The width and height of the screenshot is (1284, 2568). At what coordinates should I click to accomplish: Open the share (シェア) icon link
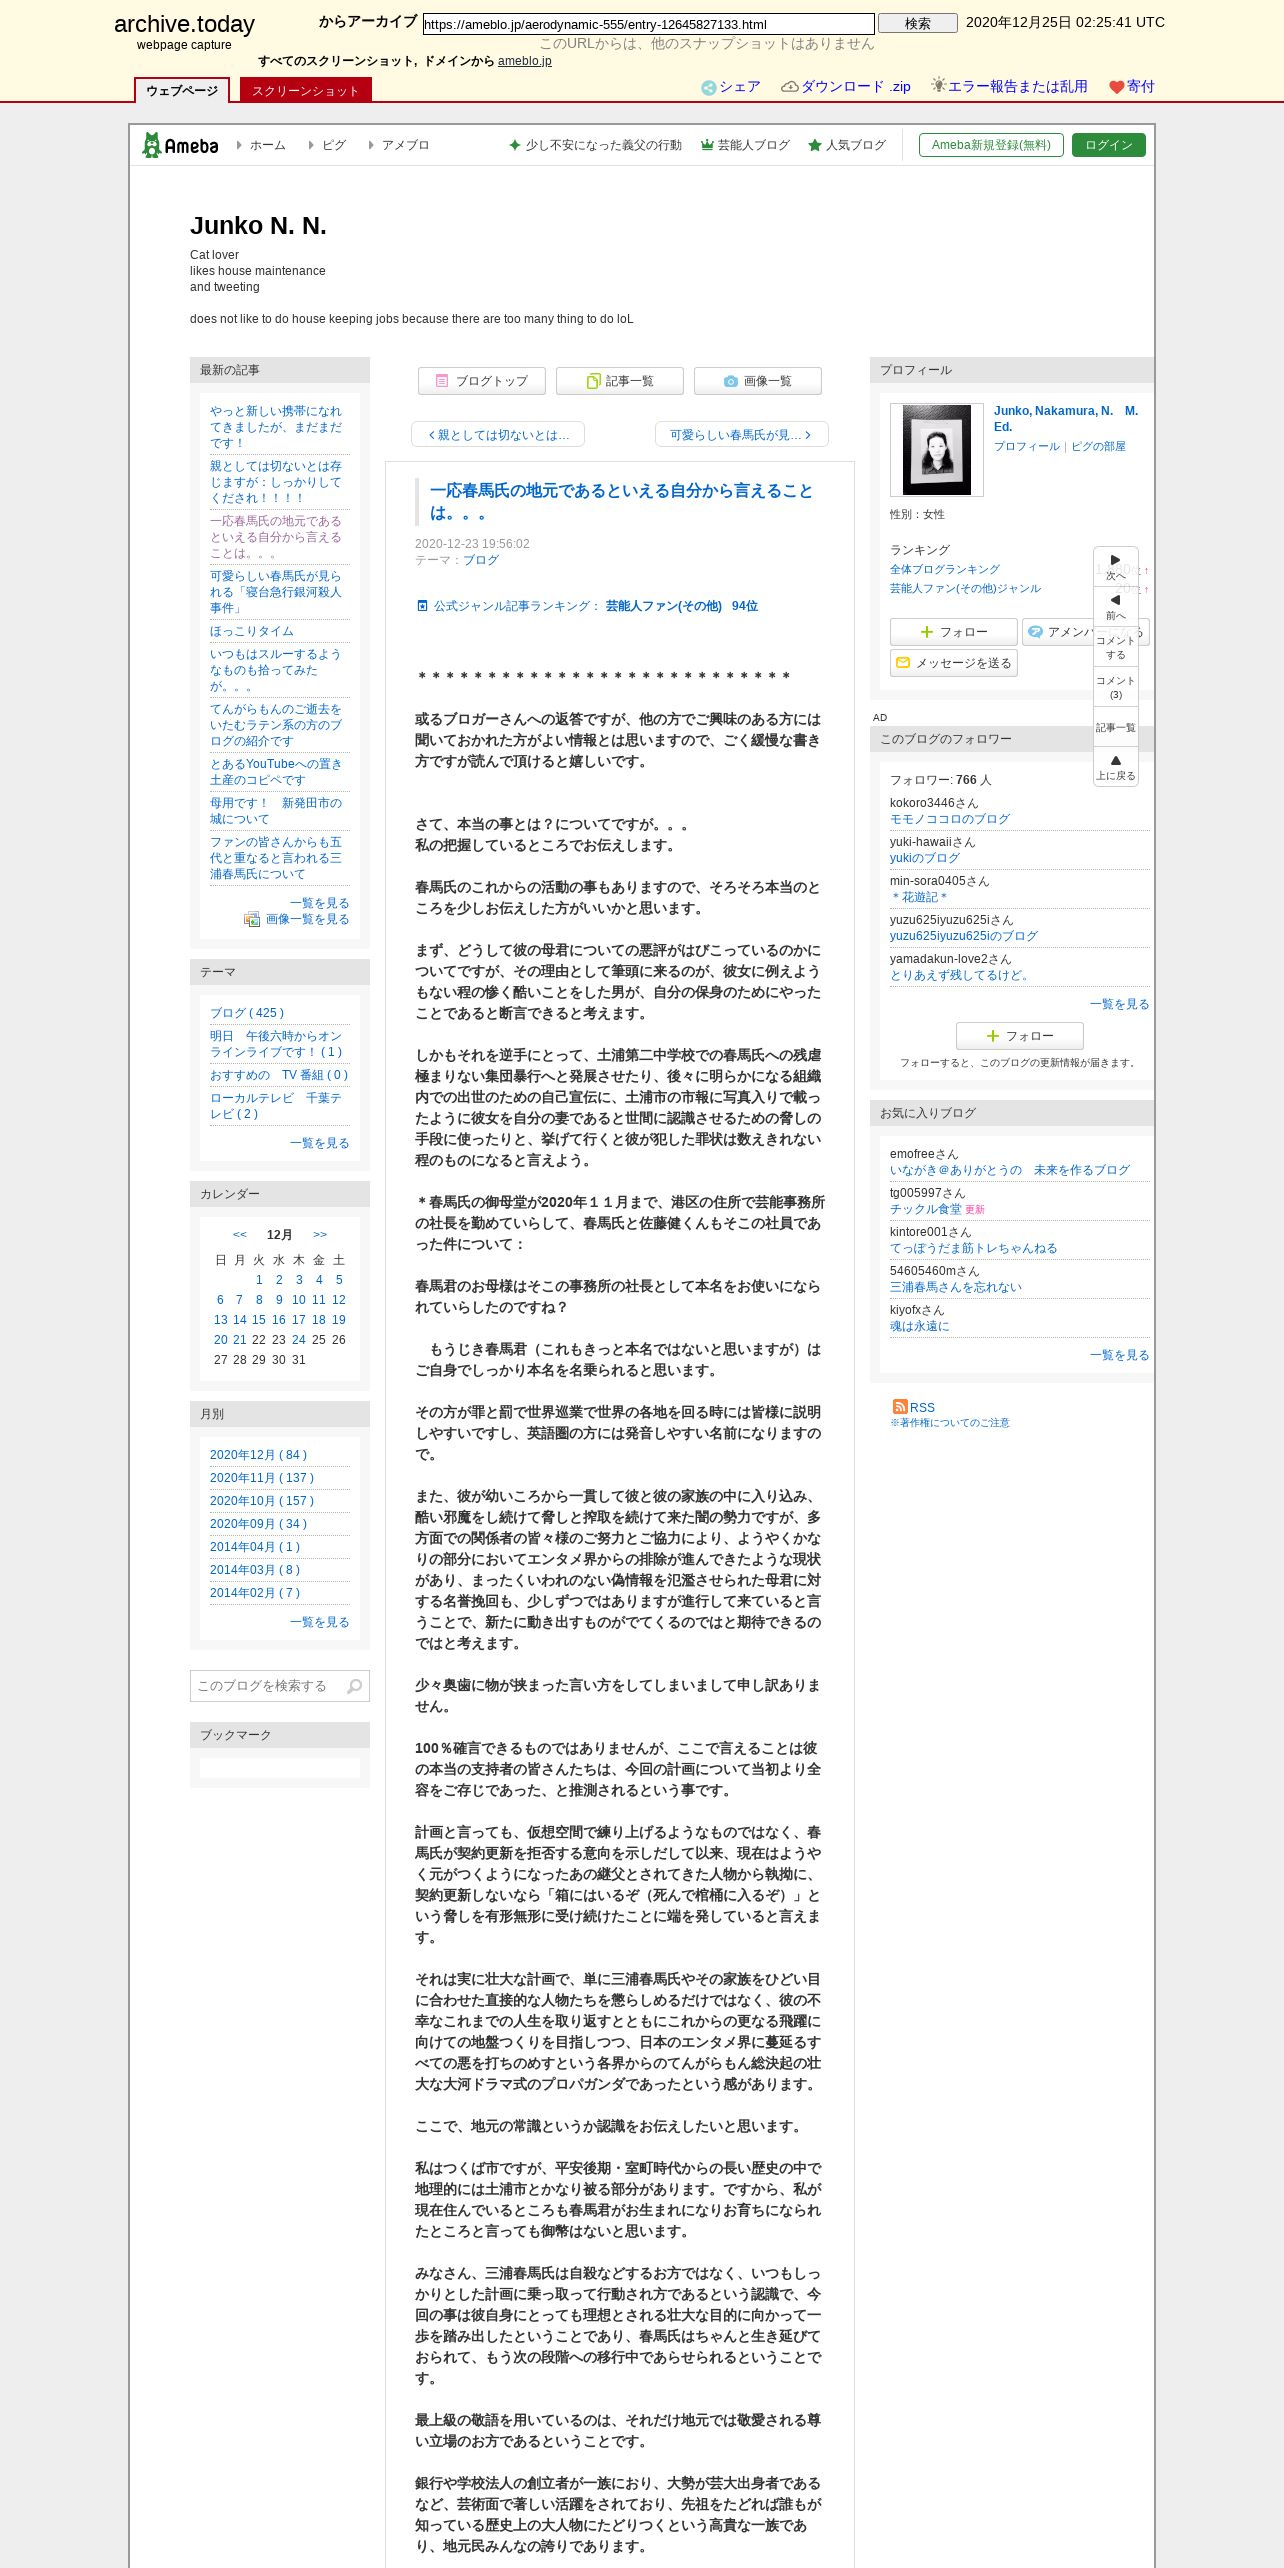coord(708,87)
